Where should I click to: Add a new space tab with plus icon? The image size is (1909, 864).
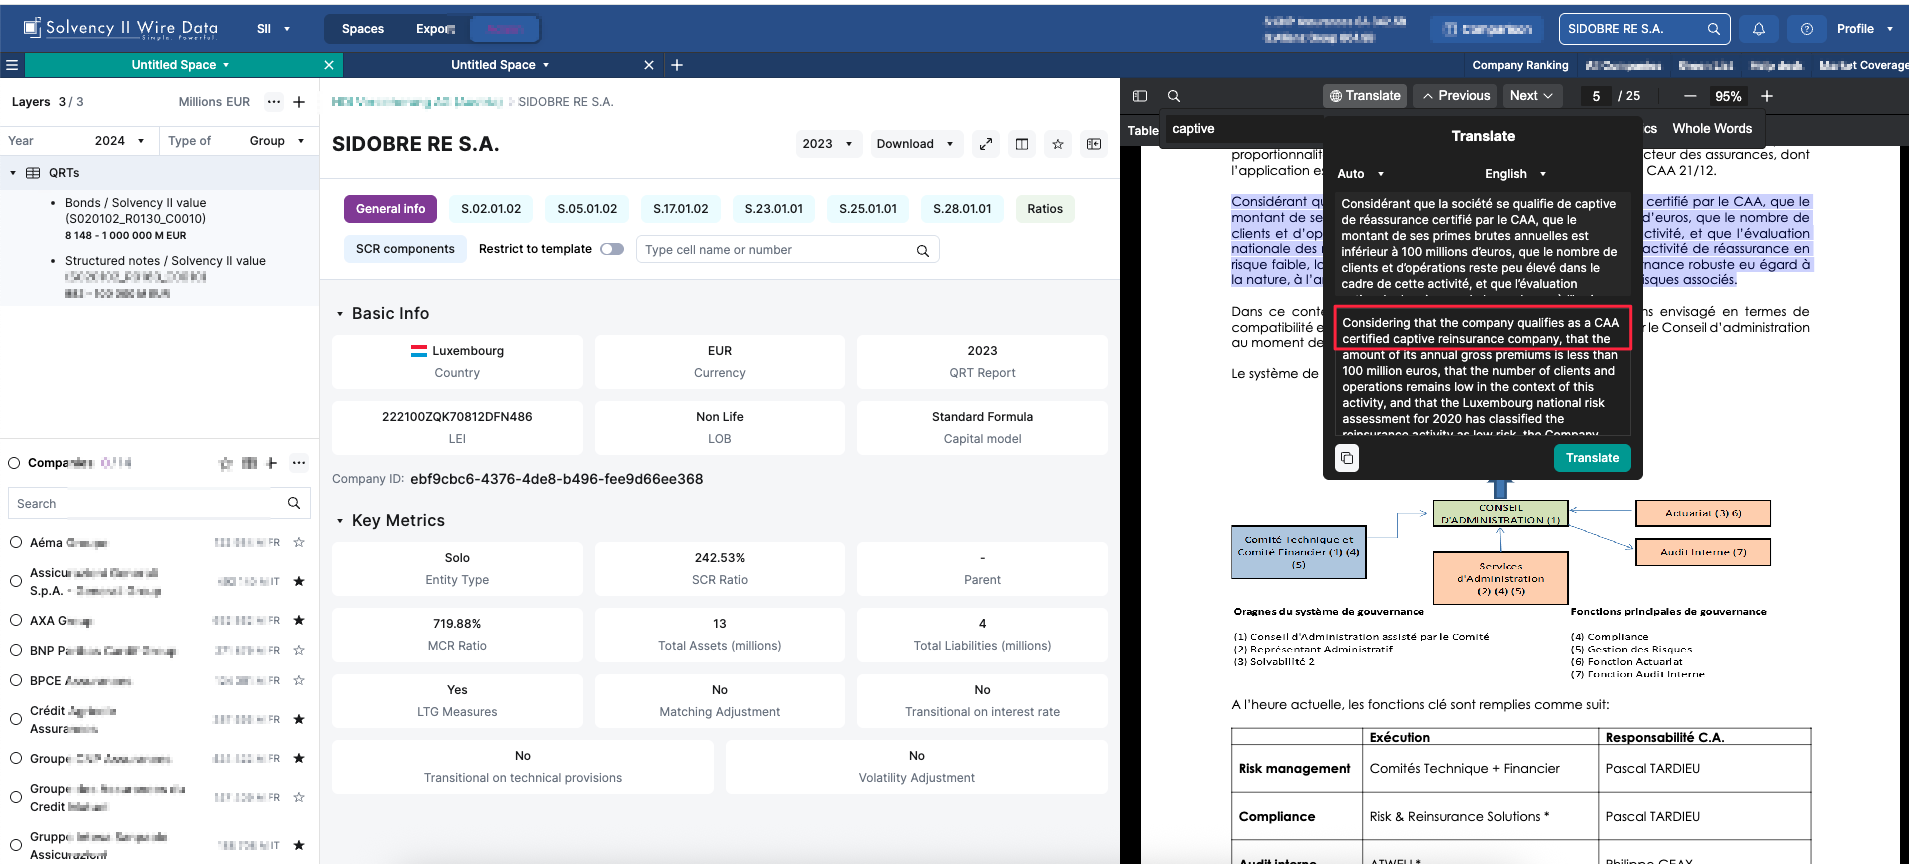click(x=677, y=65)
